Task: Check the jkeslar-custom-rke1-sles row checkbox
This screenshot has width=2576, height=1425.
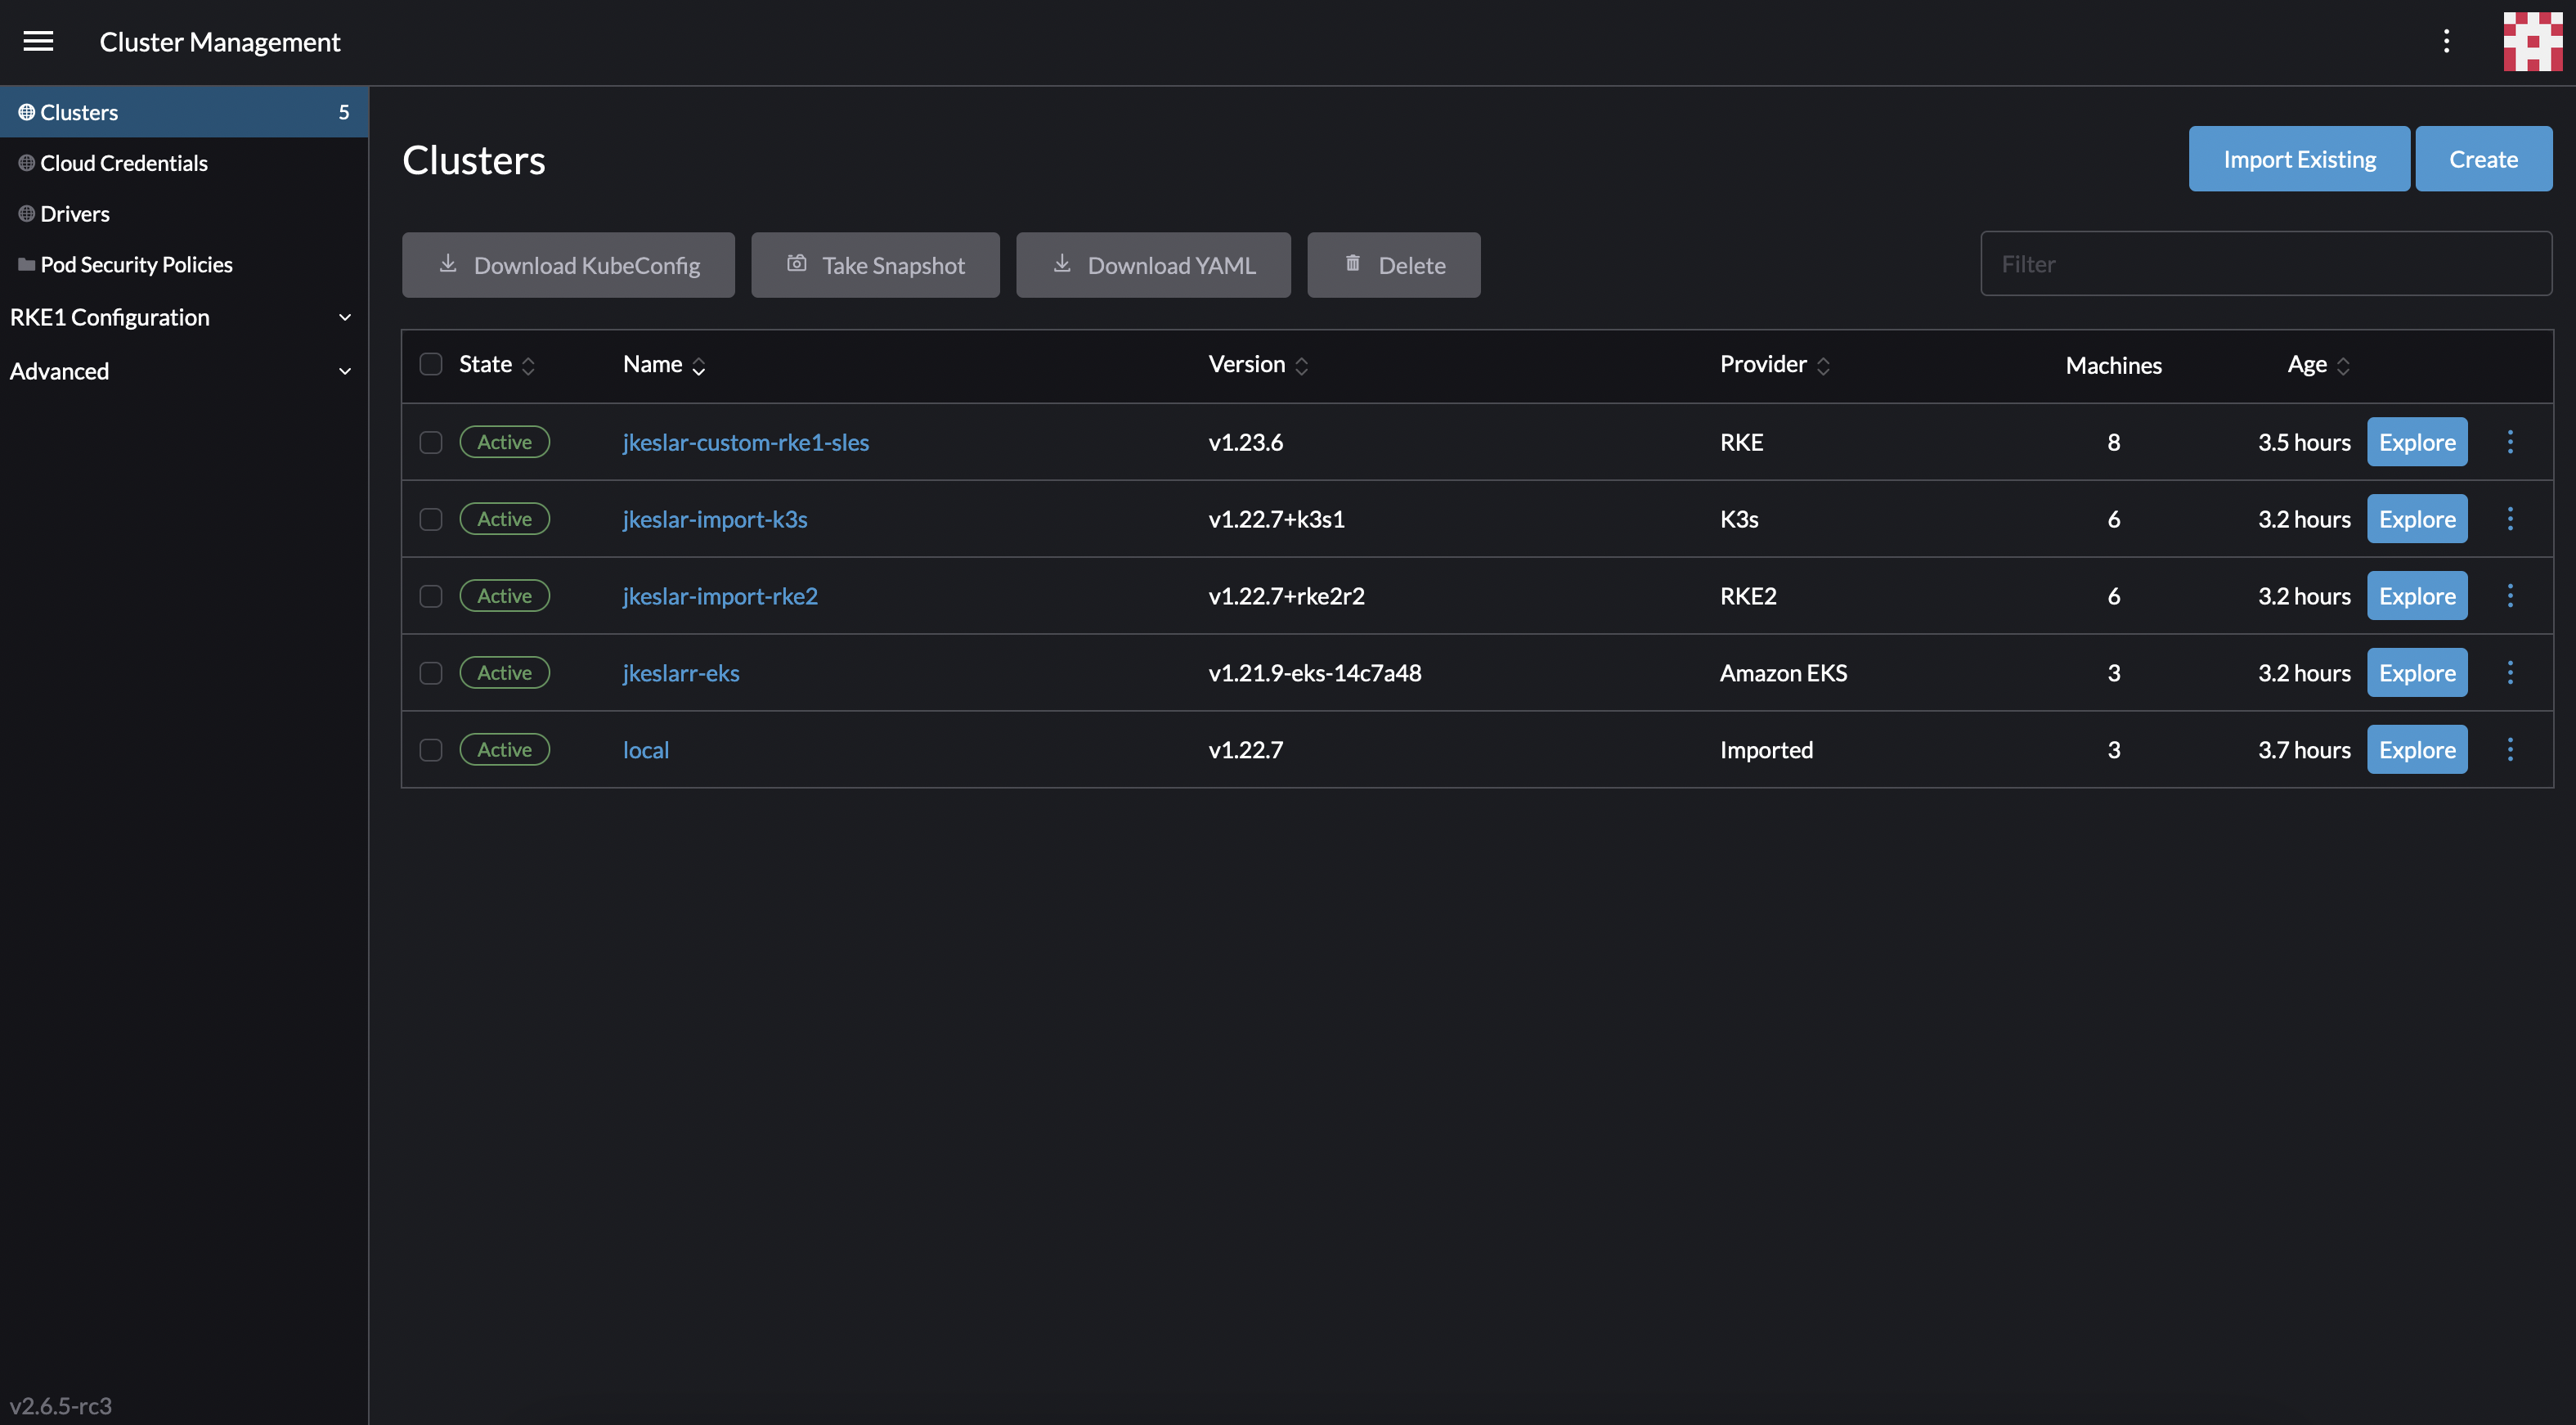Action: point(431,442)
